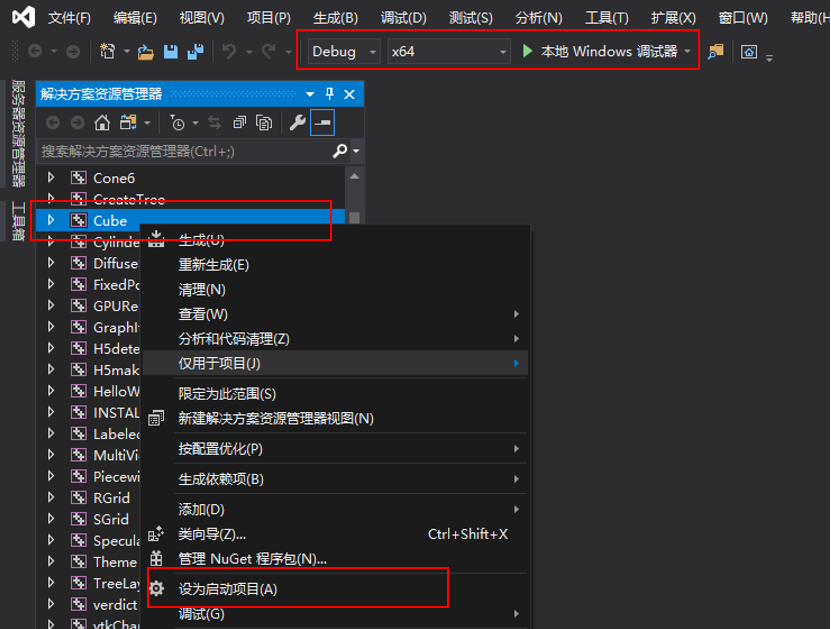
Task: Start 本地 Windows 调试器
Action: (x=599, y=51)
